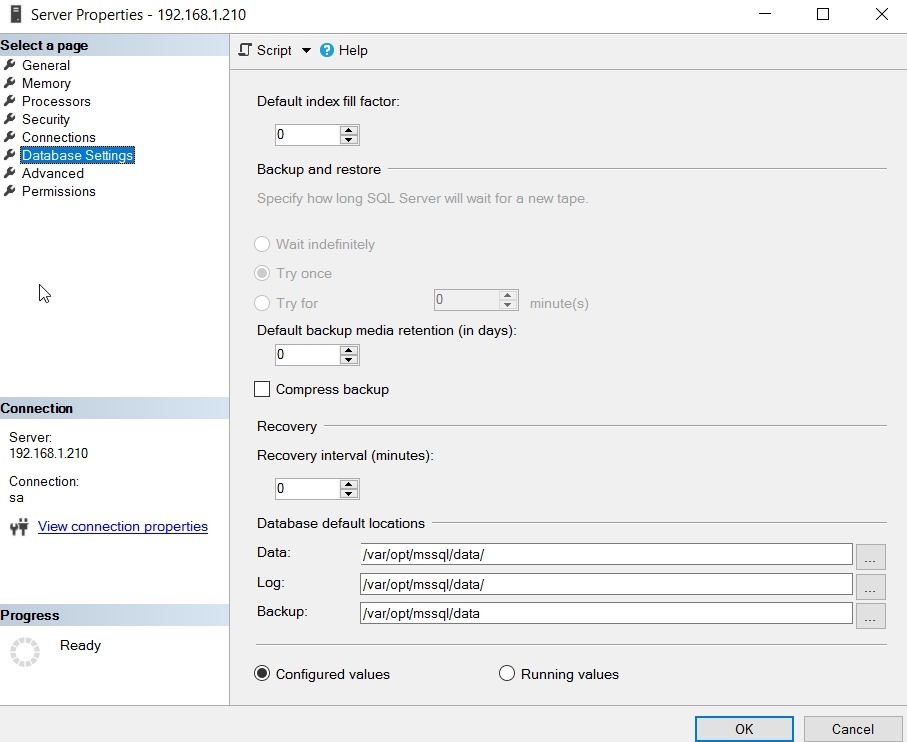Click the wrench icon next to Processors
This screenshot has height=742, width=907.
(10, 101)
